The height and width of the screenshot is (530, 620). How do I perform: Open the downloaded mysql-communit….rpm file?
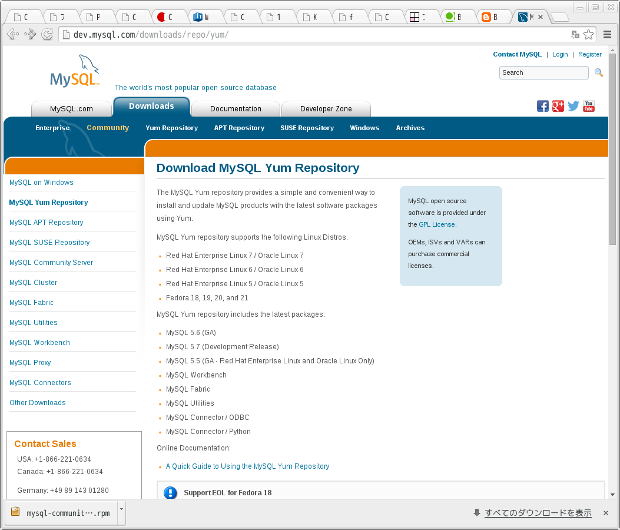point(62,513)
